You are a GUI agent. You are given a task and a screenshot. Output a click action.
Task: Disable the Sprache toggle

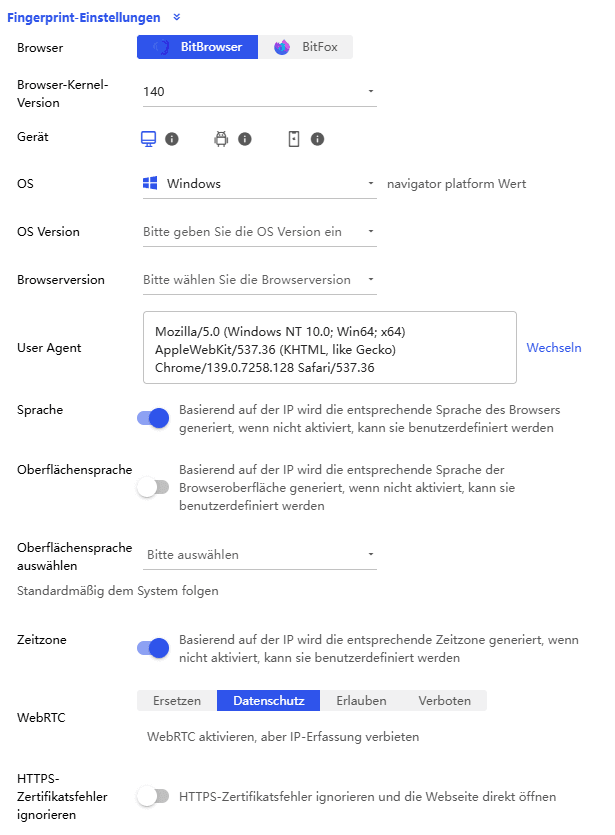pyautogui.click(x=152, y=418)
